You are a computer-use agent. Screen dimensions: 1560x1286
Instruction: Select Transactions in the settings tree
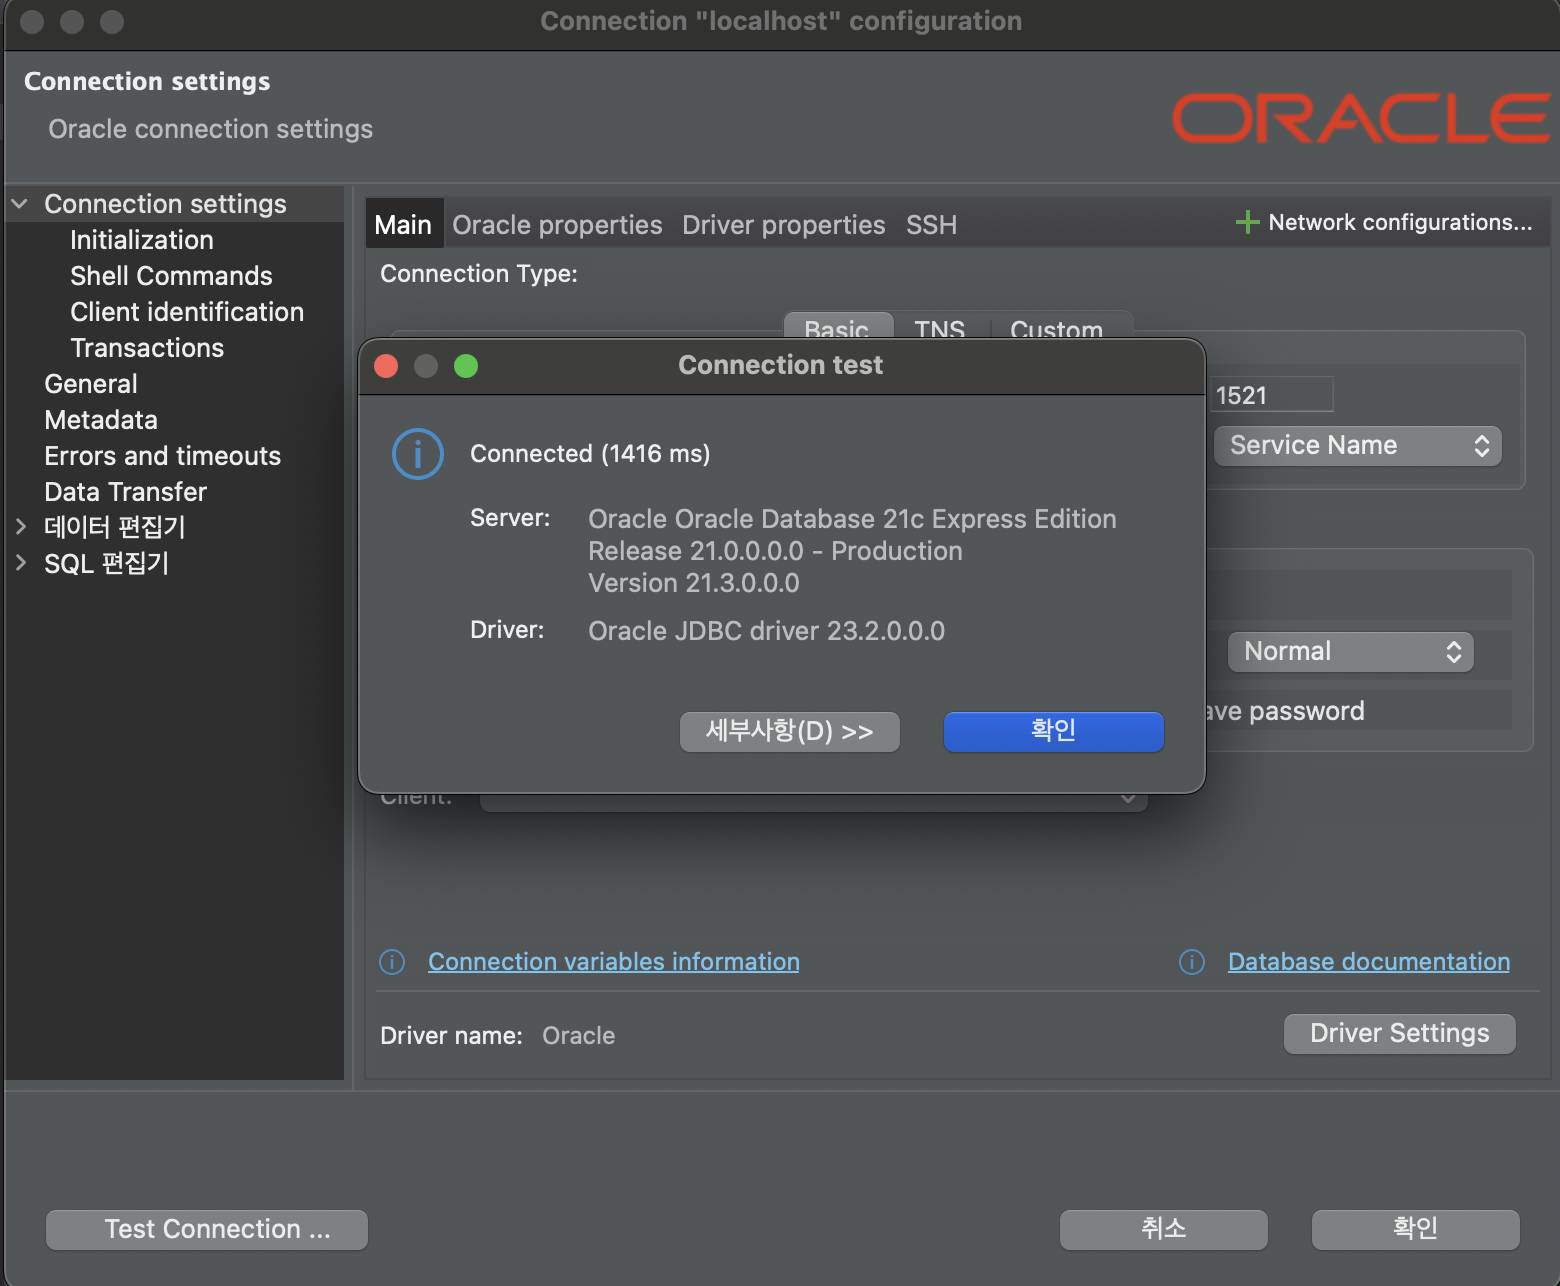coord(147,348)
